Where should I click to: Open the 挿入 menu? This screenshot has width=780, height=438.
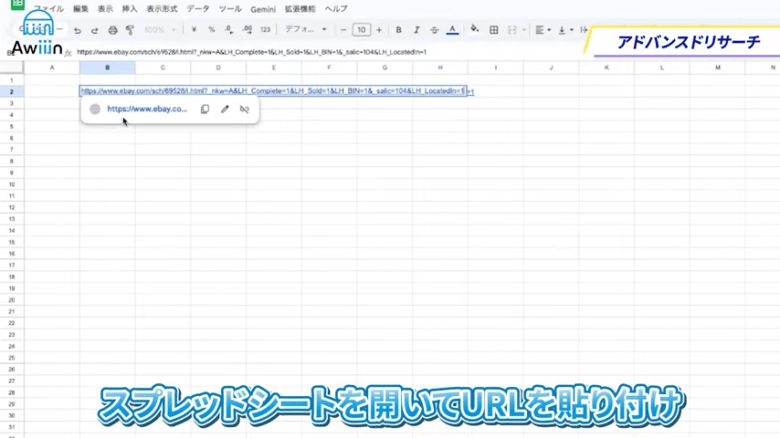[129, 9]
